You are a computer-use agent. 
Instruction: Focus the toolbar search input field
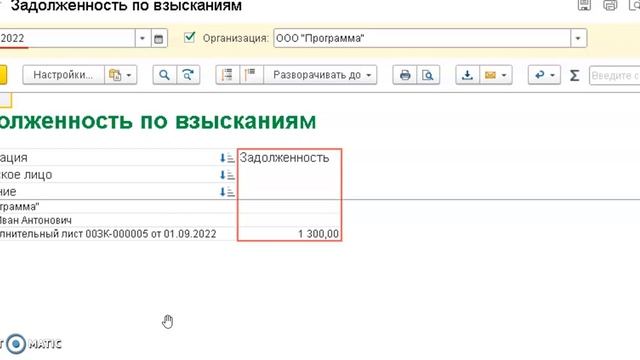[615, 75]
